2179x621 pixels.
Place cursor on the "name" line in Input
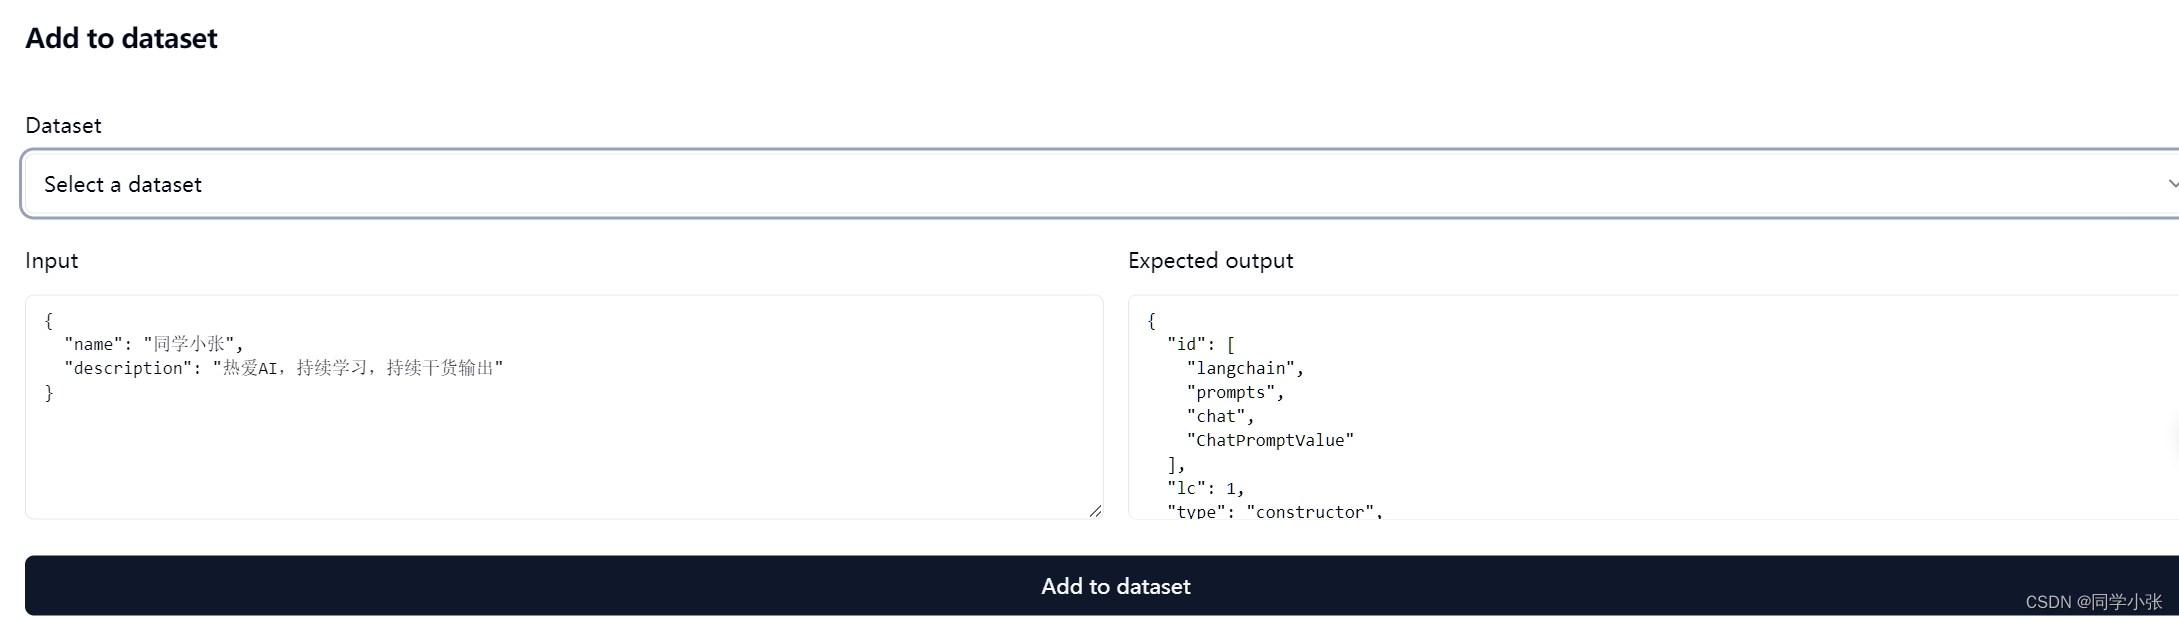coord(154,344)
